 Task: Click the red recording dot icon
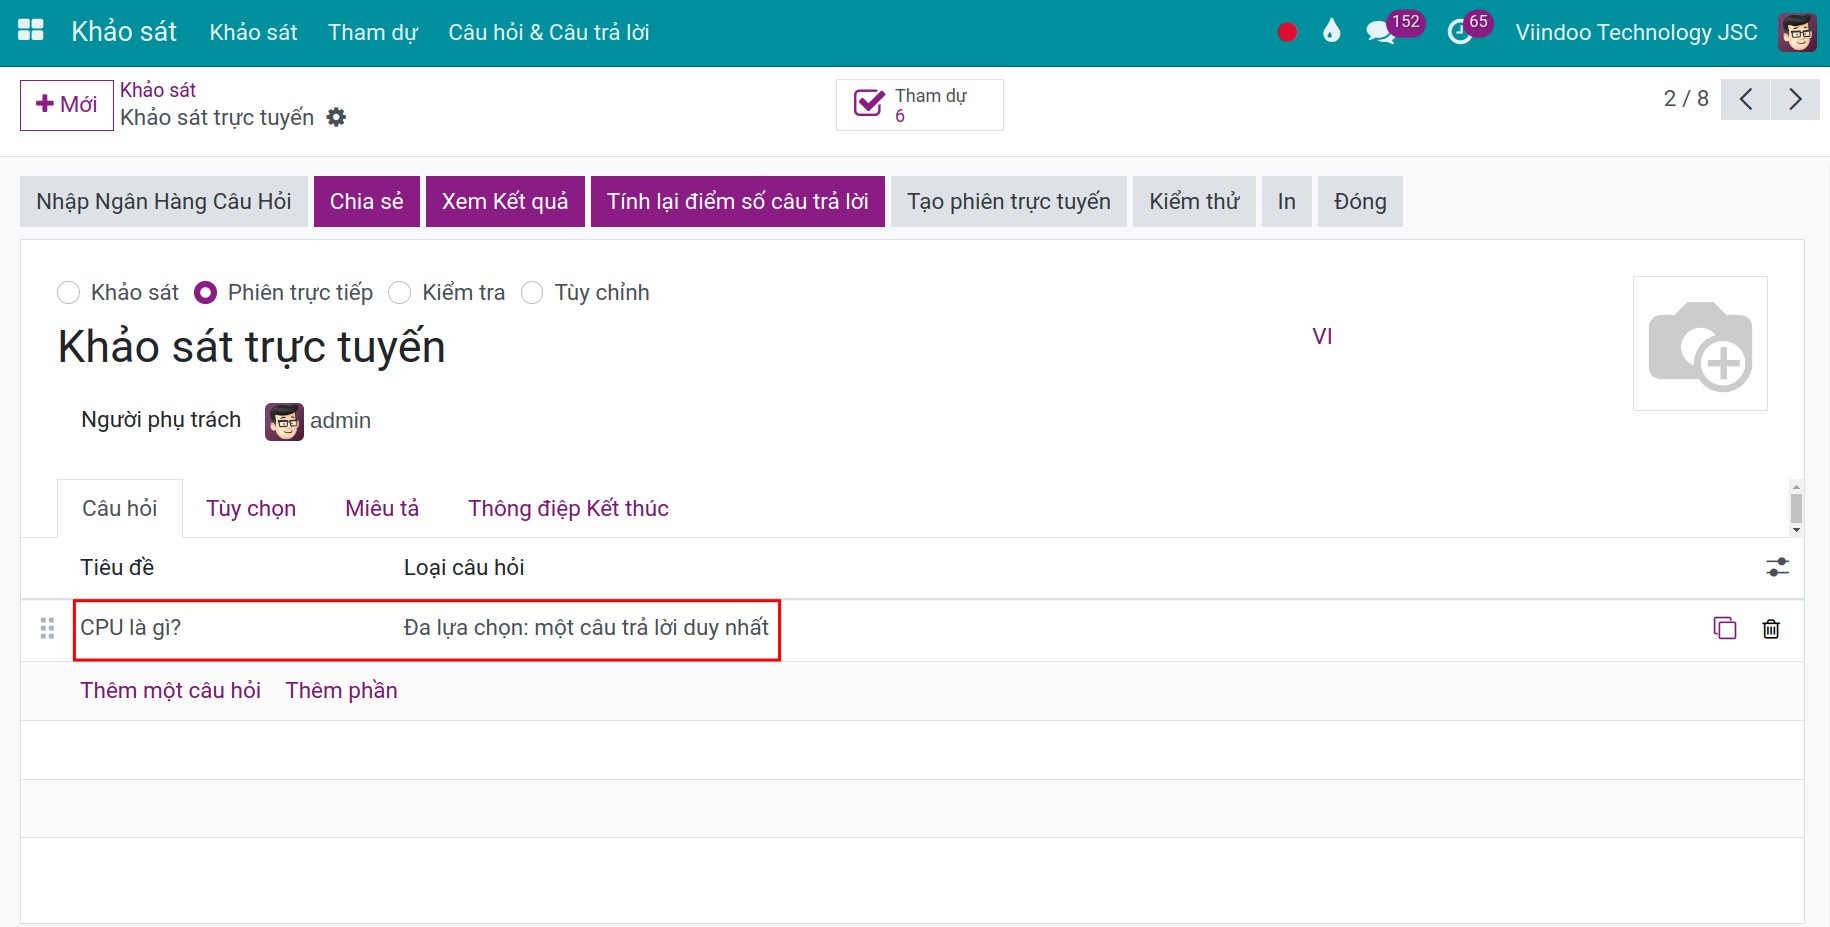point(1287,32)
